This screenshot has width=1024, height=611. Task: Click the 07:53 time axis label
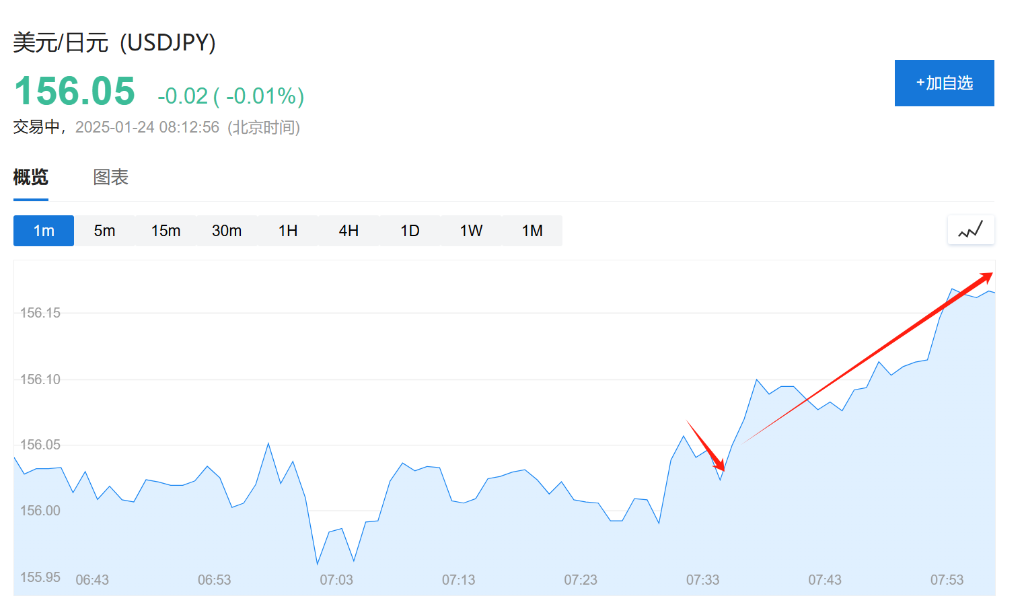[x=947, y=580]
